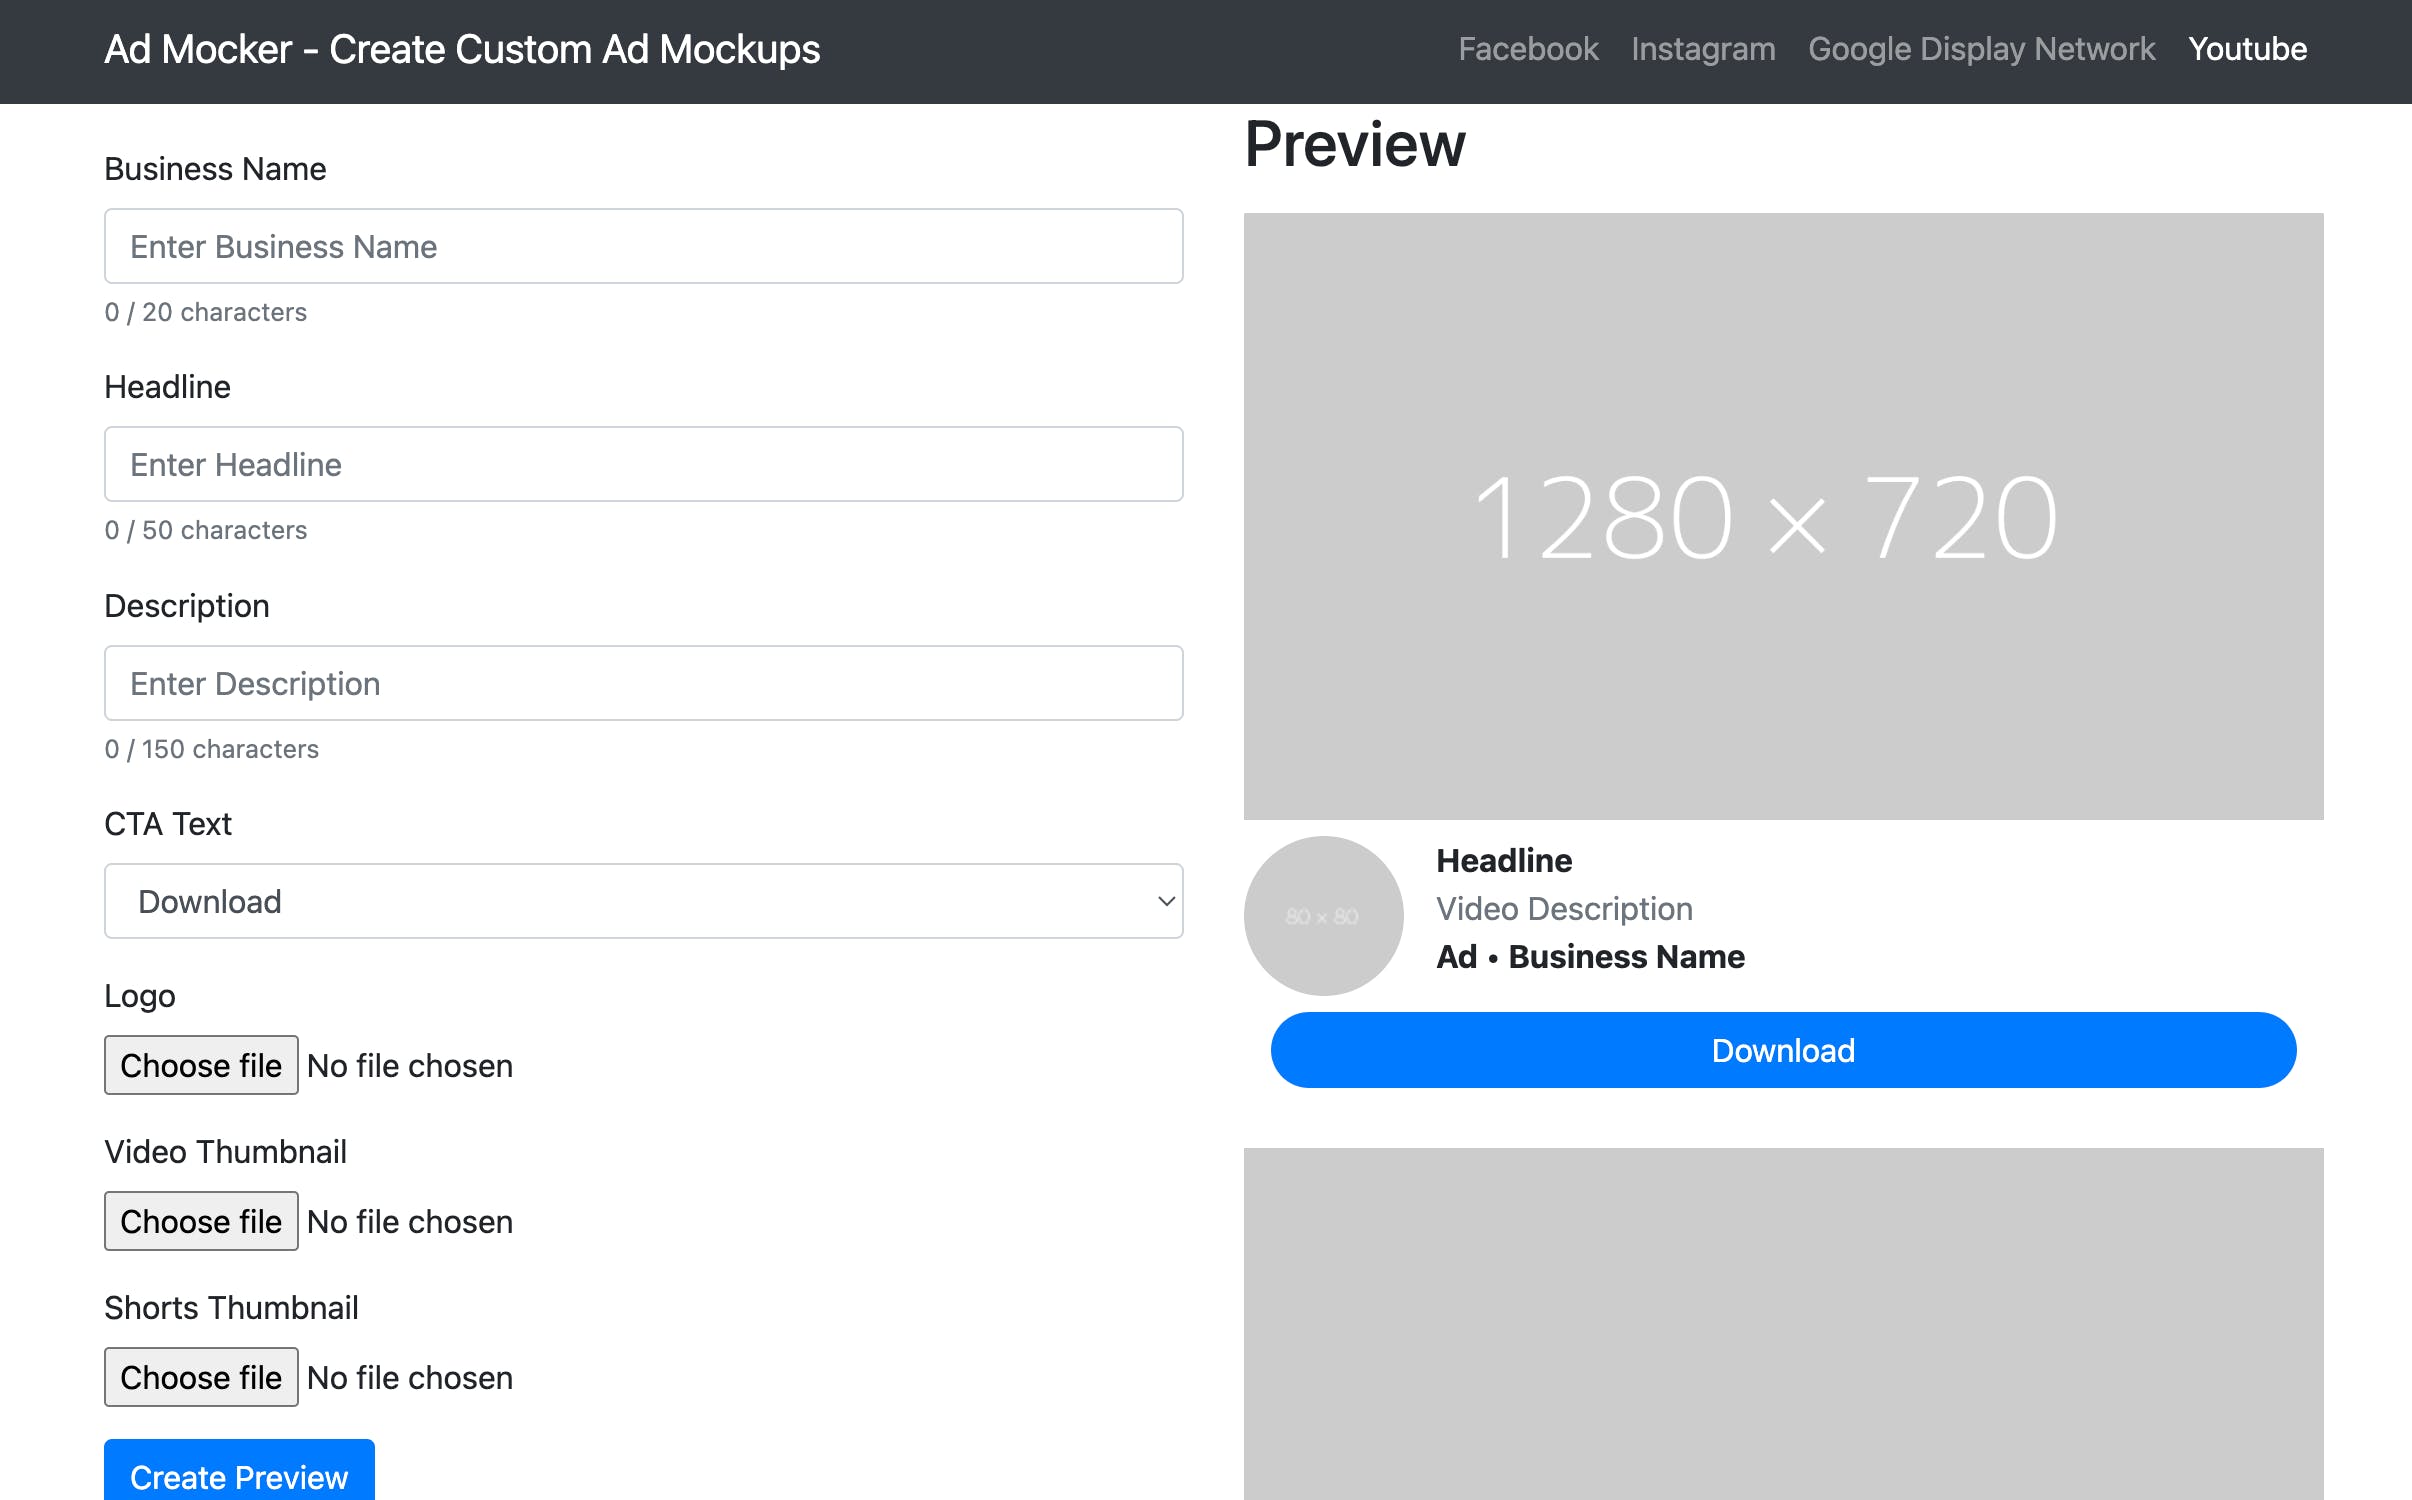Click the 1280 × 720 video thumbnail placeholder
The width and height of the screenshot is (2412, 1500).
click(x=1782, y=516)
